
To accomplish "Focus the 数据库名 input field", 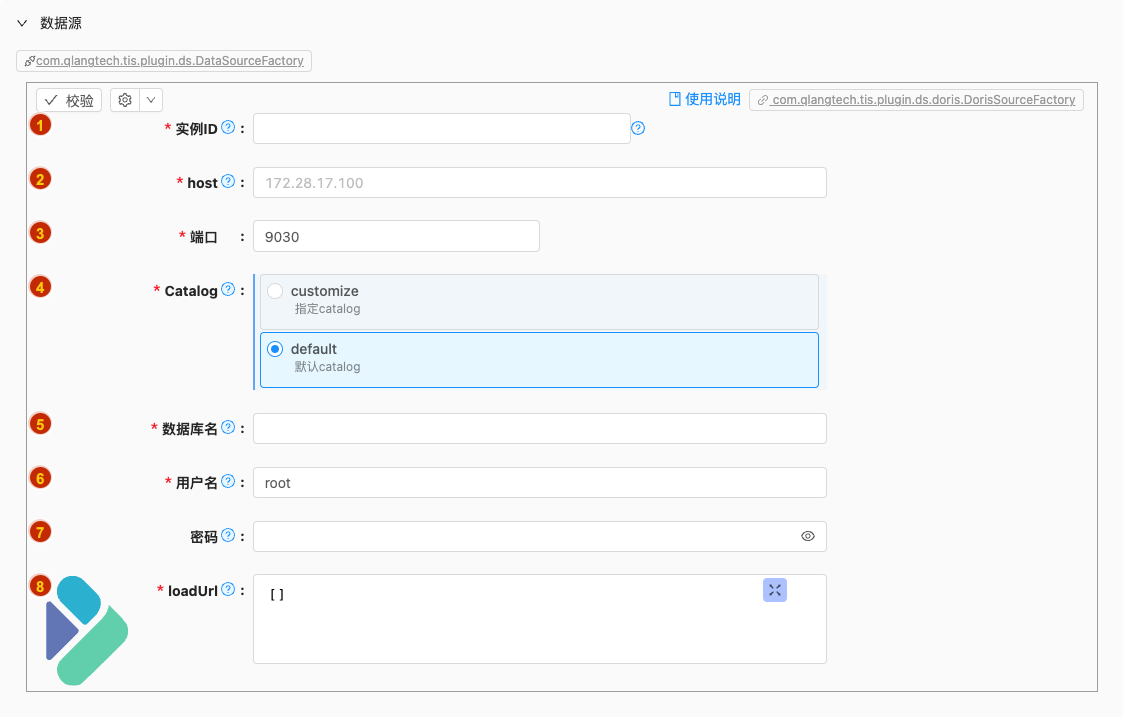I will click(540, 428).
